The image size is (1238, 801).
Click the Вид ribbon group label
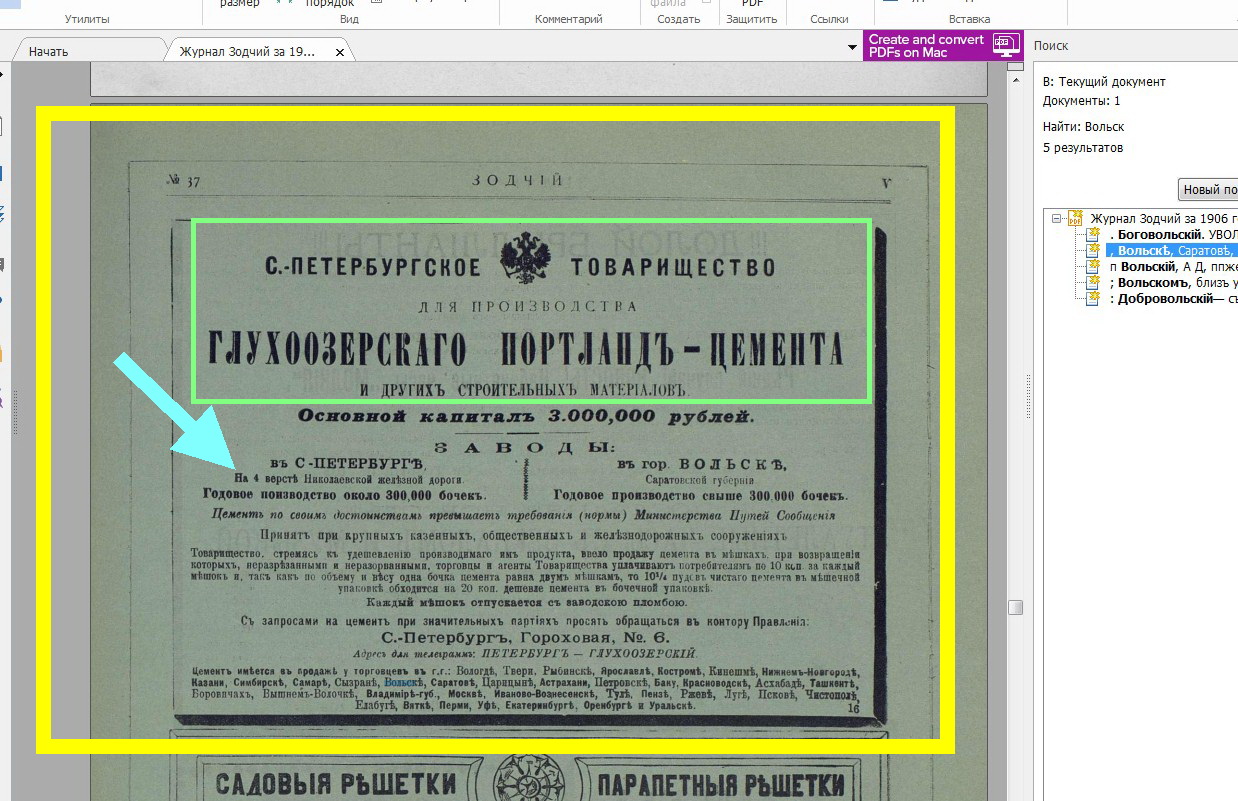pyautogui.click(x=349, y=19)
